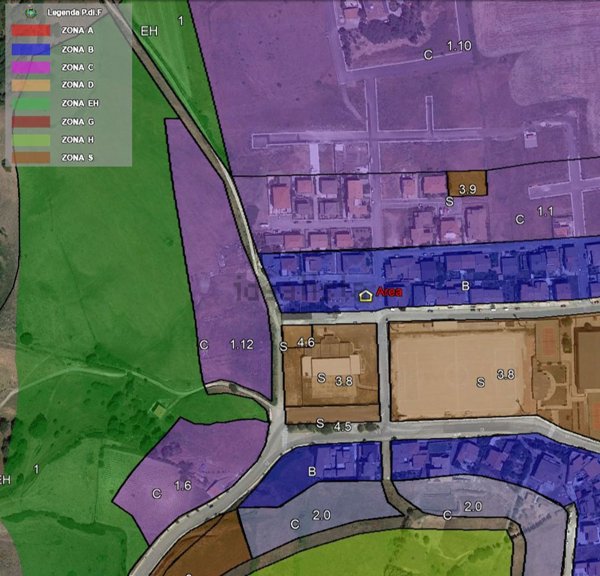Select the strip labeled 4.5
This screenshot has height=576, width=600.
pyautogui.click(x=341, y=426)
